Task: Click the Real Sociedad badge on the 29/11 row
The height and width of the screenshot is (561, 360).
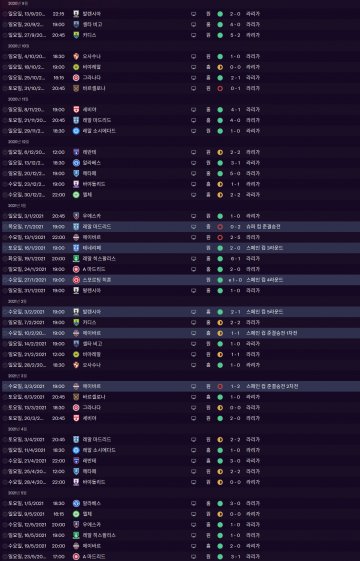Action: 76,131
